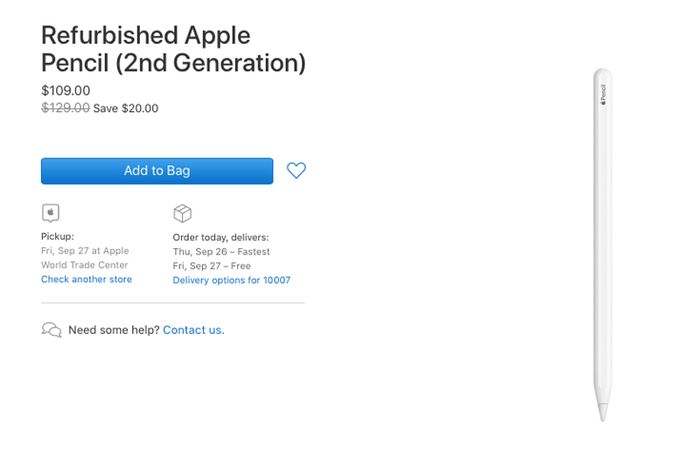The image size is (700, 466).
Task: Select the $109.00 current price
Action: (x=66, y=91)
